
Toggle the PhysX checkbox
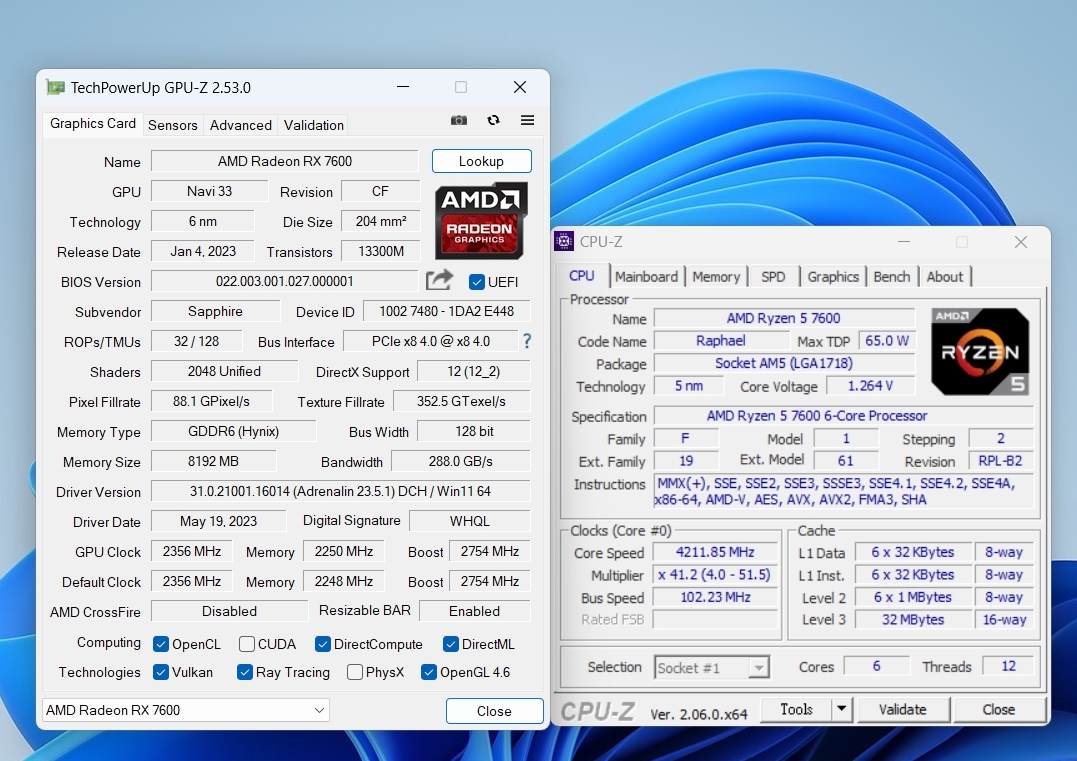[x=355, y=672]
